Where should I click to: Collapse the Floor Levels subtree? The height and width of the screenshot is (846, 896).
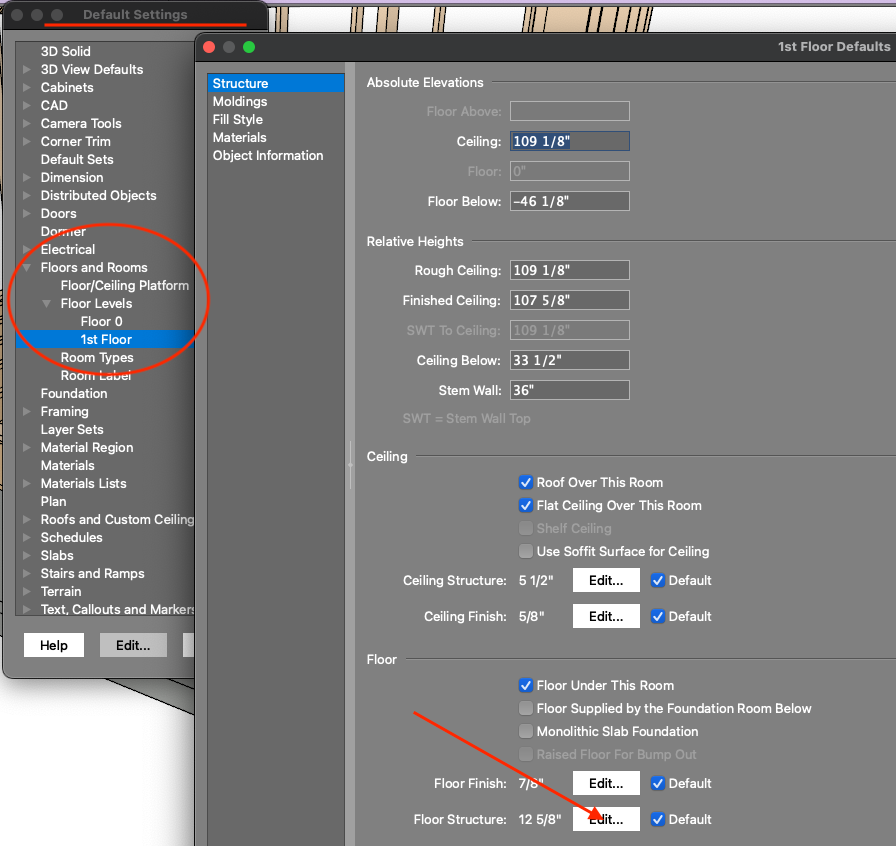pyautogui.click(x=47, y=304)
